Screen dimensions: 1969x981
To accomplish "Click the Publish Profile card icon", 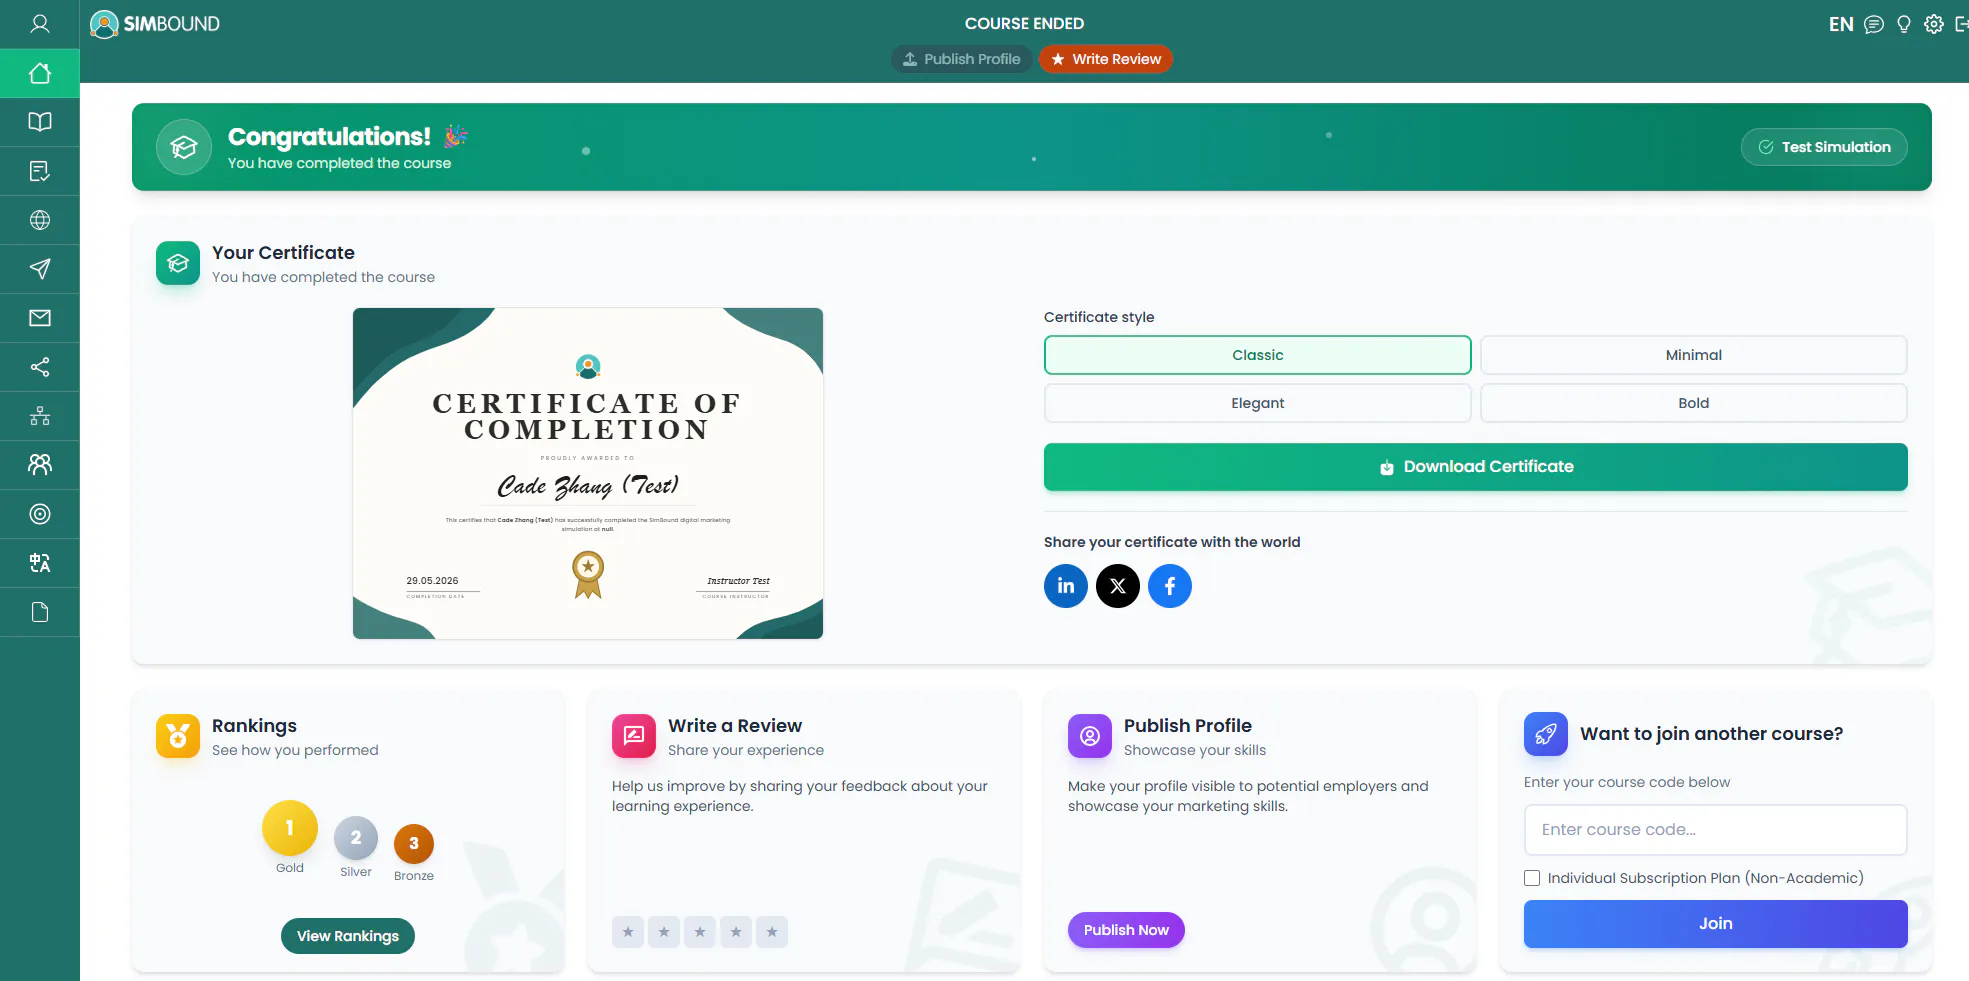I will pyautogui.click(x=1090, y=736).
